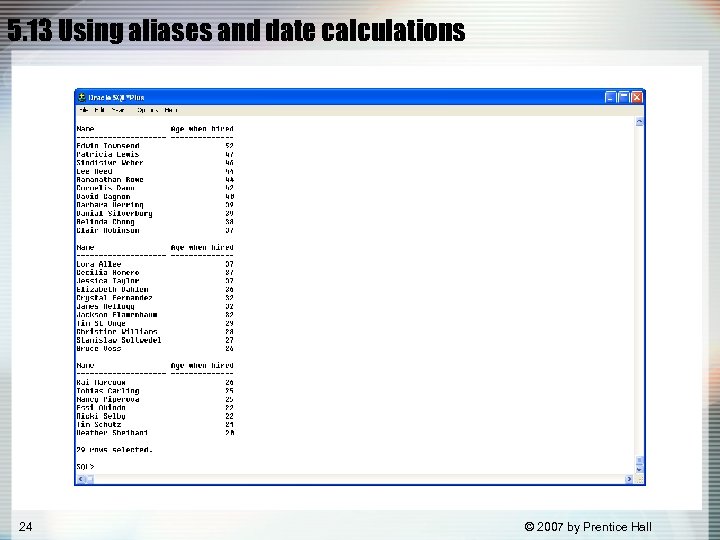Minimize the Oracle SQL*Plus window
Image resolution: width=720 pixels, height=540 pixels.
610,97
